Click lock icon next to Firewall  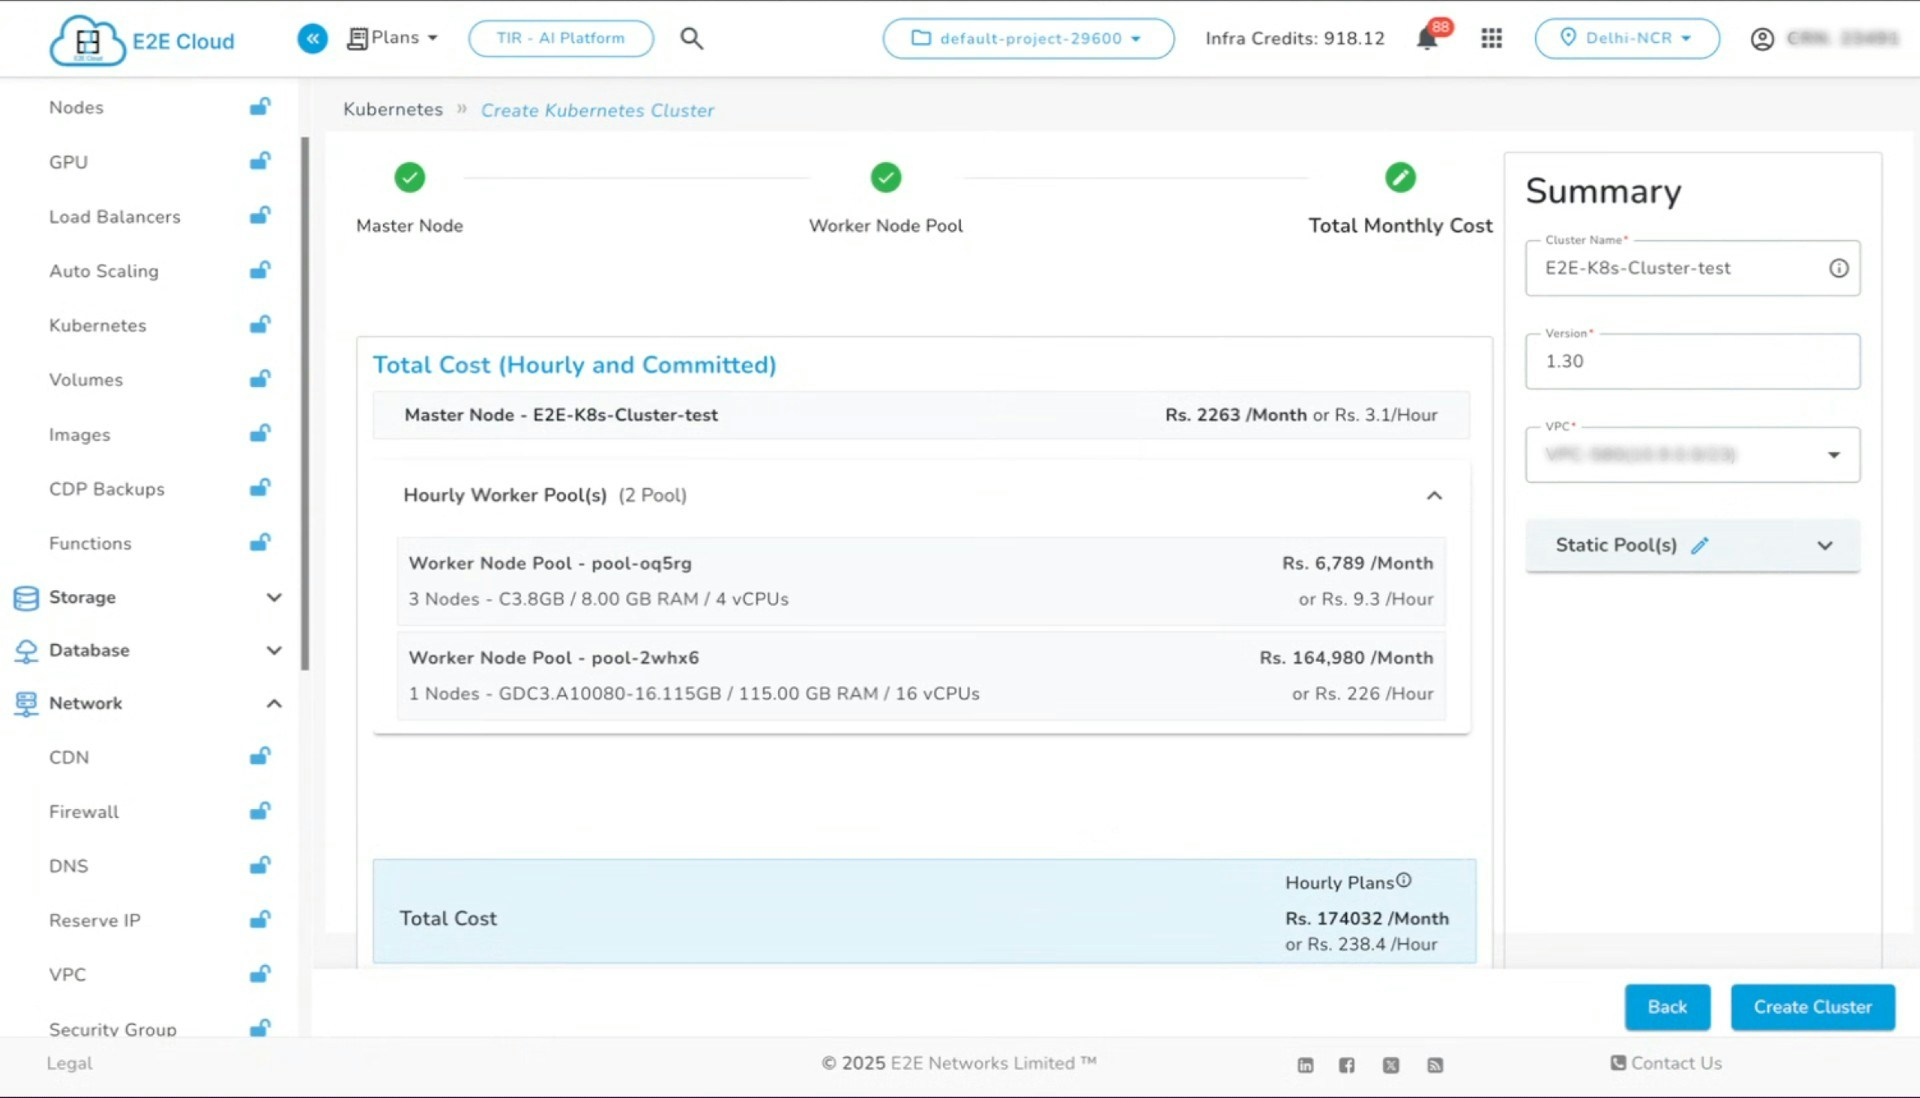pos(260,810)
